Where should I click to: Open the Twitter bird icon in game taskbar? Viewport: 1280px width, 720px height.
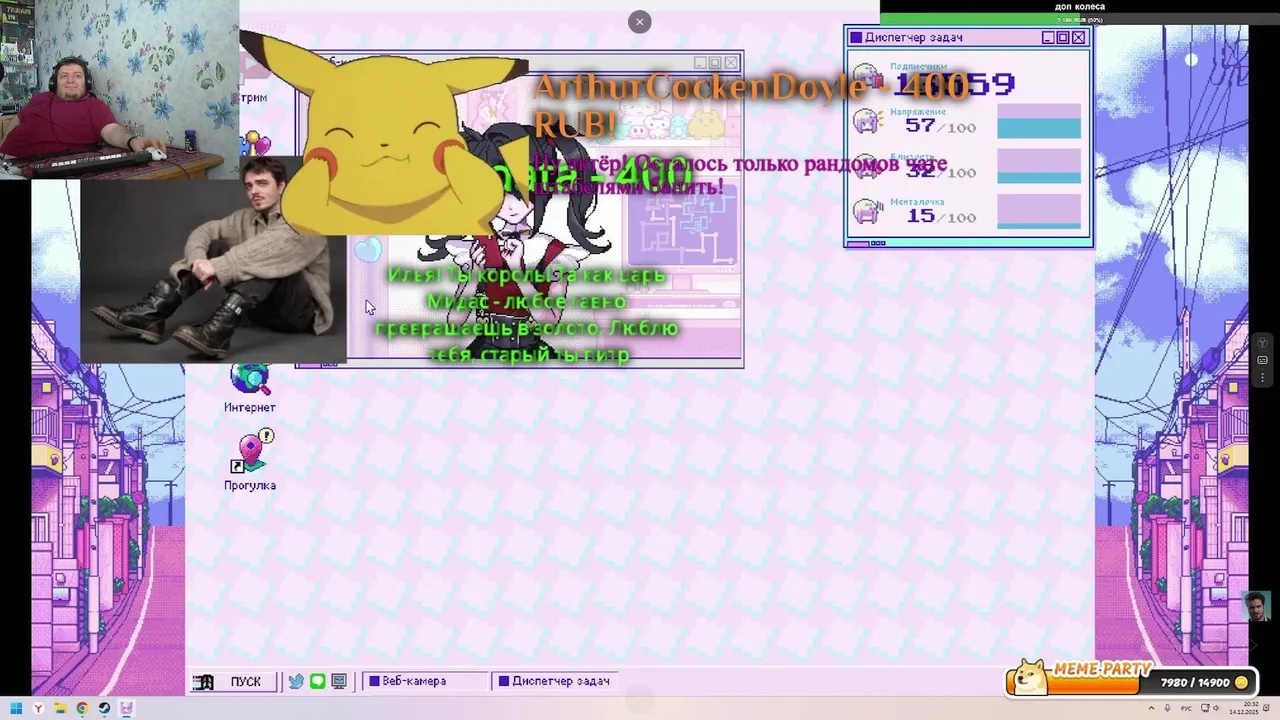[x=296, y=682]
